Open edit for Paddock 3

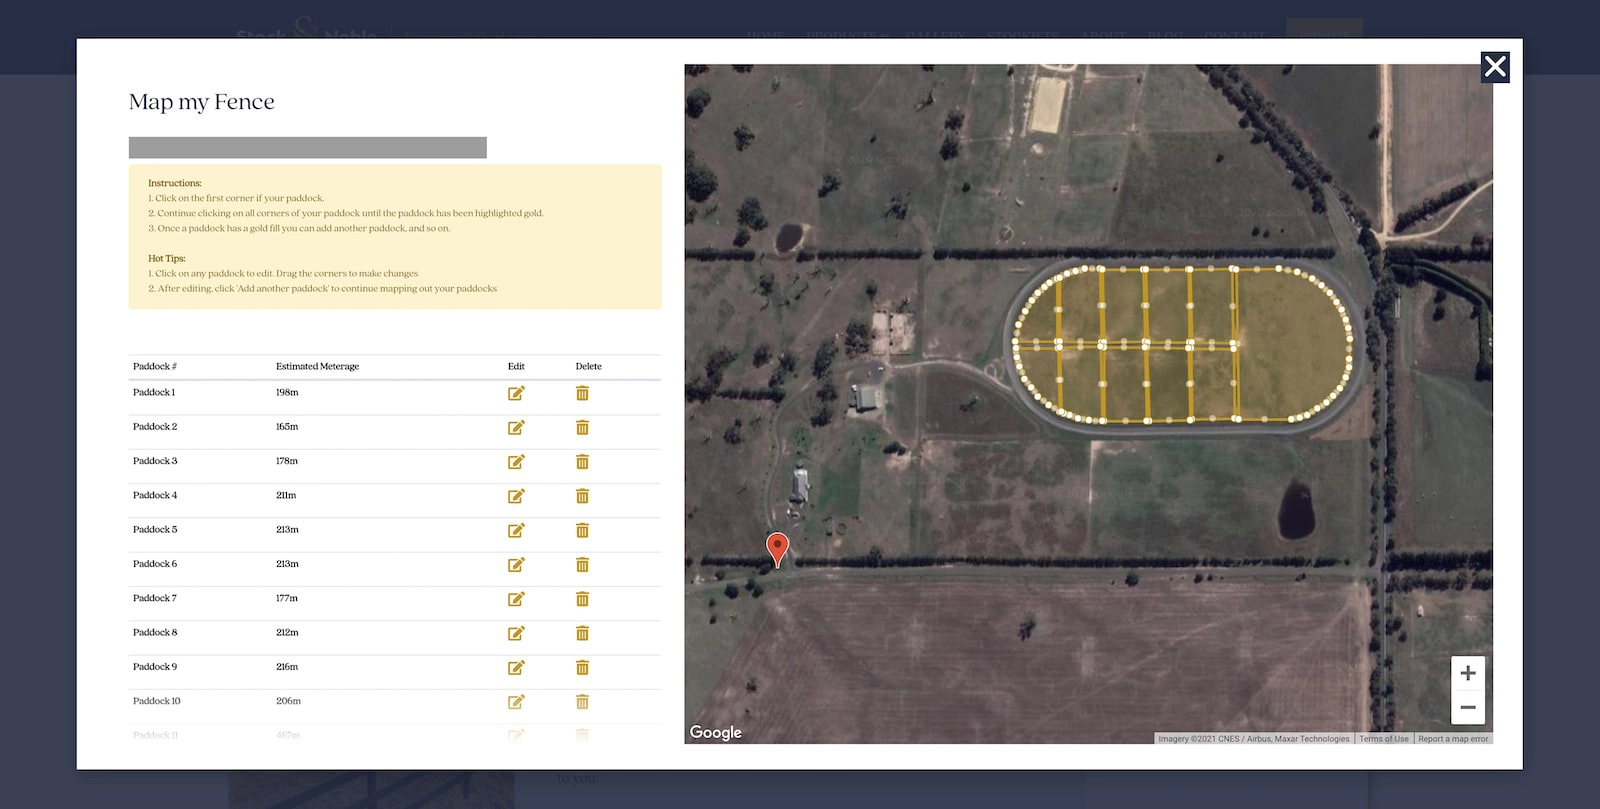[516, 462]
